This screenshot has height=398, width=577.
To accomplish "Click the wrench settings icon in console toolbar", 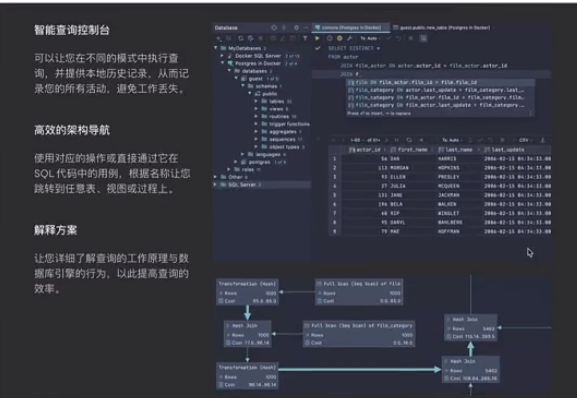I will (x=350, y=38).
